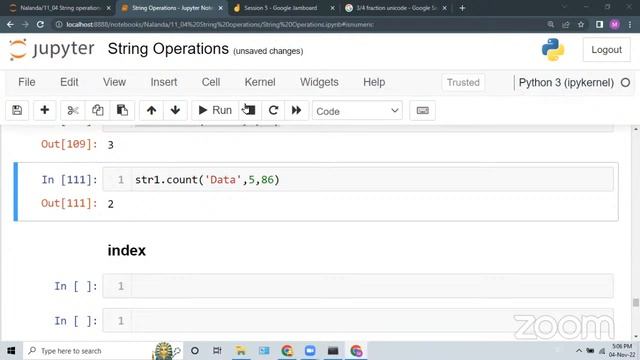
Task: Open browser zoom magnifier icon
Action: [x=551, y=24]
